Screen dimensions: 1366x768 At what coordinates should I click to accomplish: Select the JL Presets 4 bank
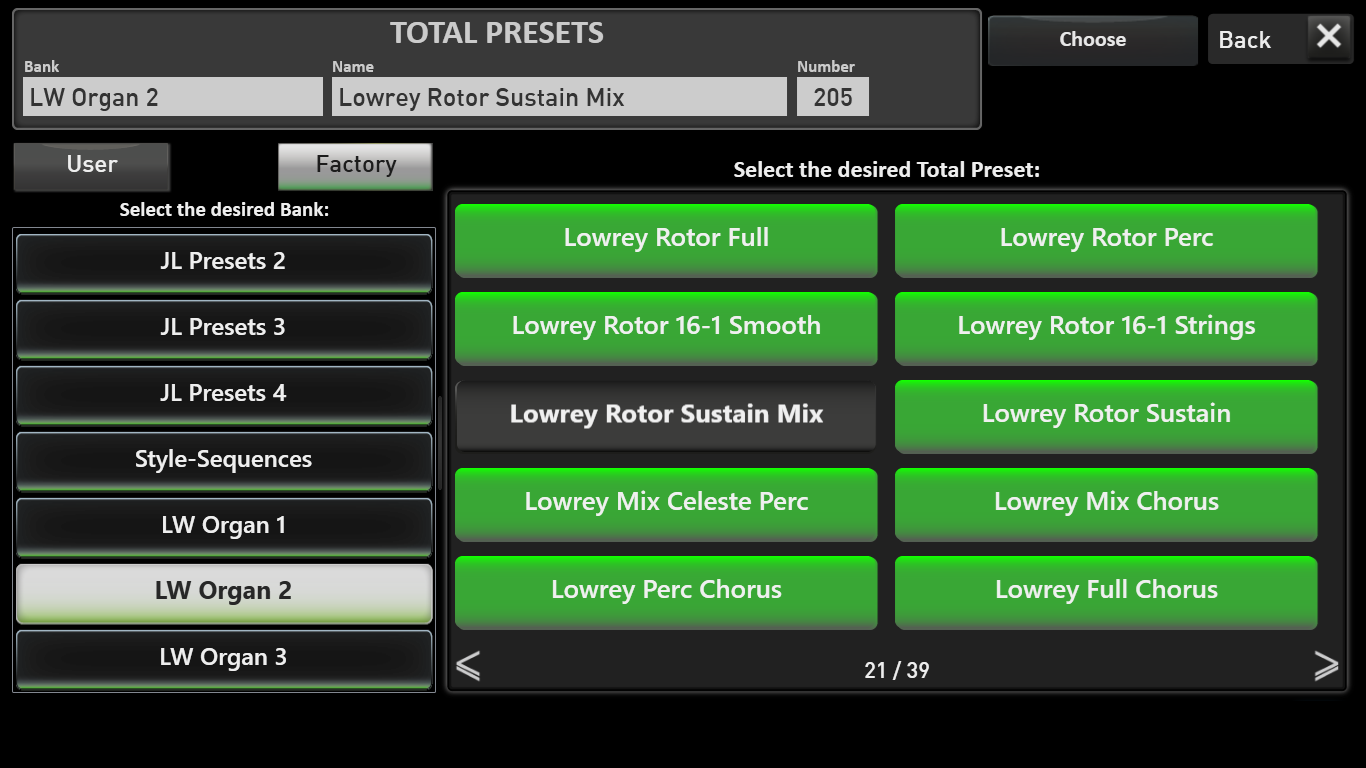pos(224,394)
